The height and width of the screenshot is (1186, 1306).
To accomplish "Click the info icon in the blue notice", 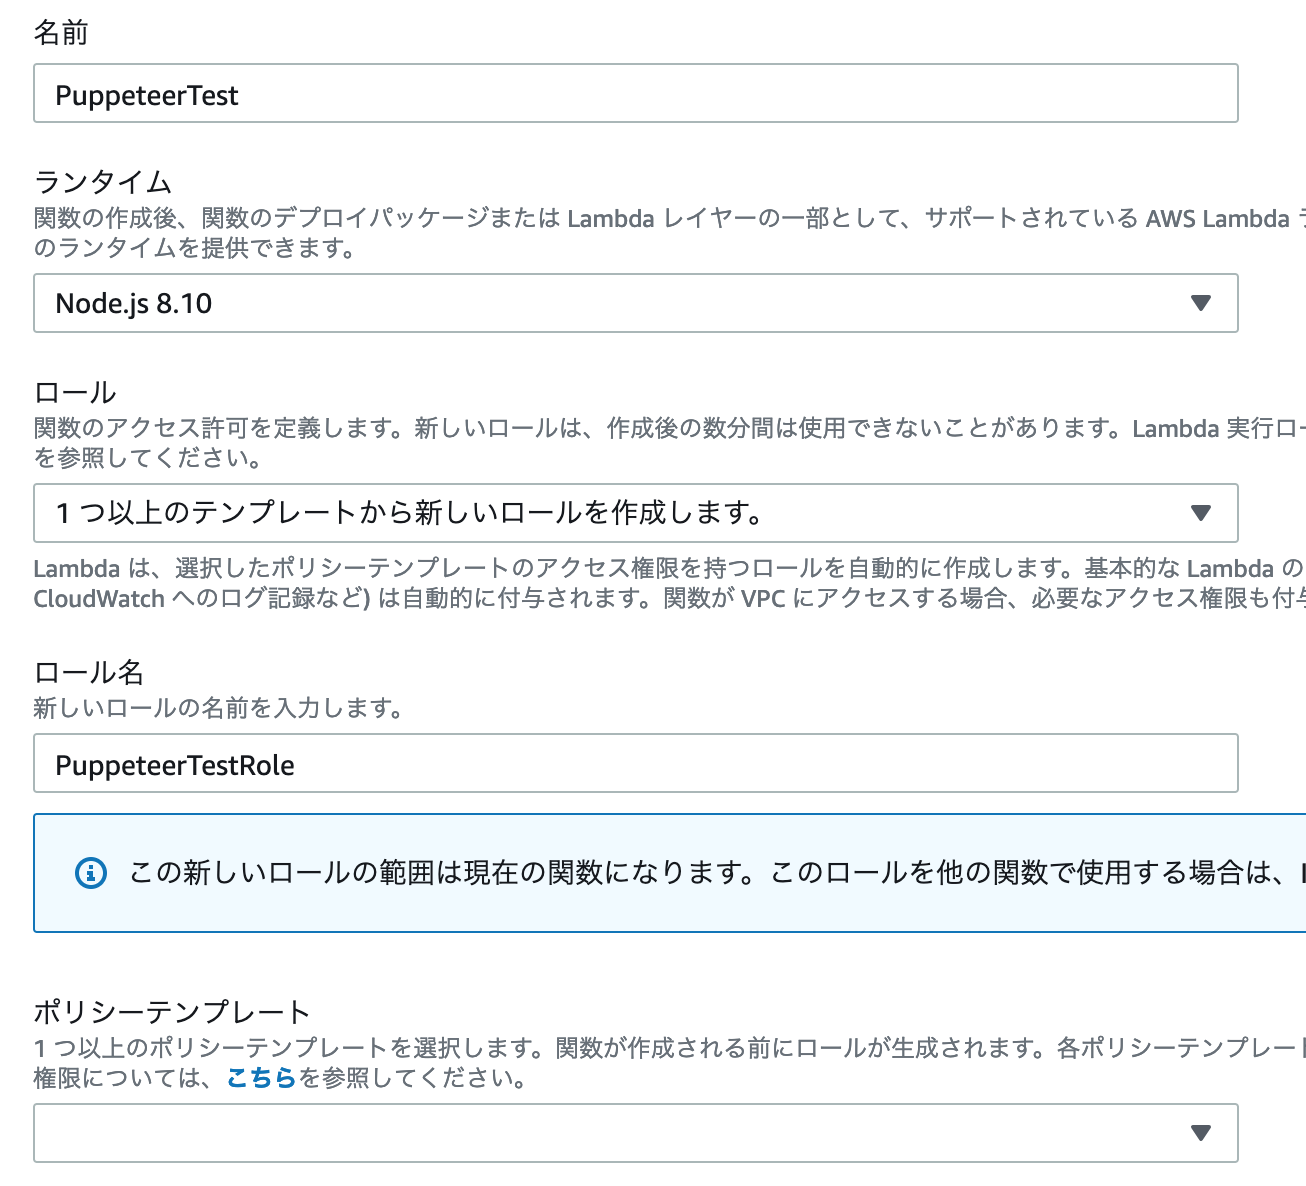I will tap(91, 873).
